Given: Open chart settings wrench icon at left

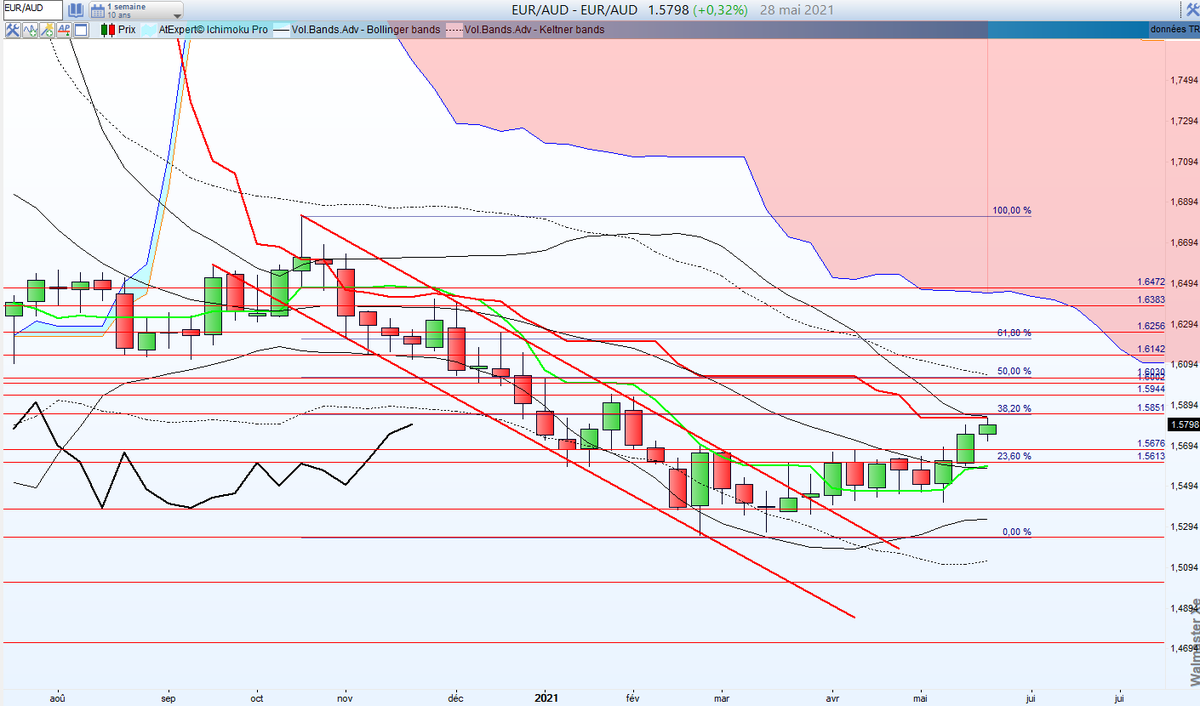Looking at the screenshot, I should 12,30.
